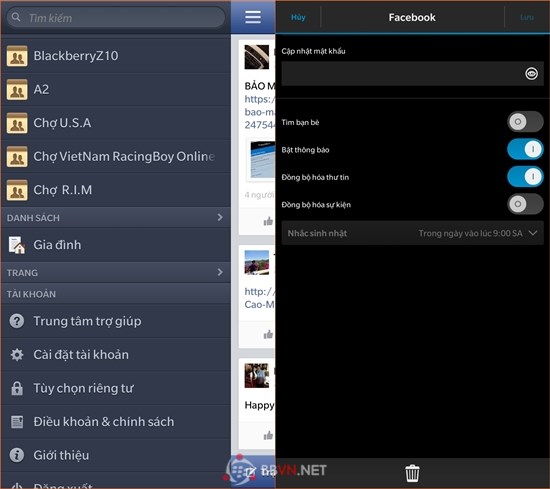Viewport: 550px width, 489px height.
Task: Open the first post's screenshot attachment
Action: click(261, 160)
